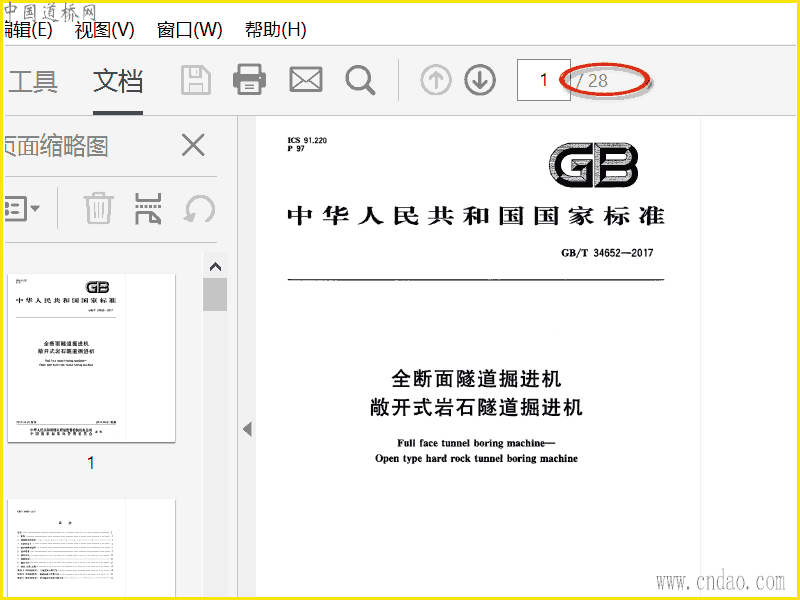800x600 pixels.
Task: Close the page thumbnails panel
Action: click(193, 145)
